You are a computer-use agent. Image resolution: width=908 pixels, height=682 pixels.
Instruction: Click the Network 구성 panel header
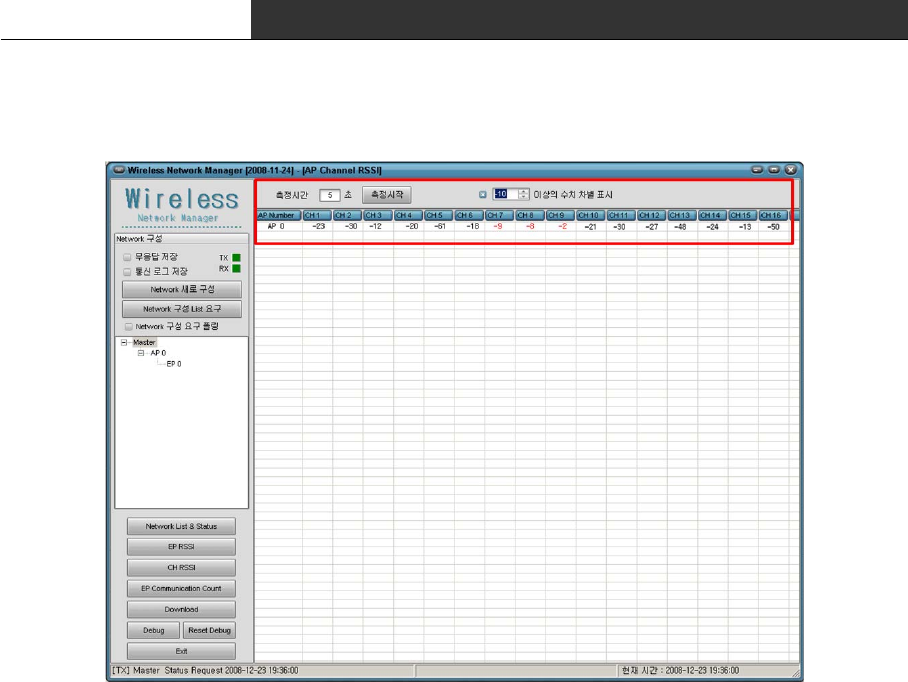point(181,239)
